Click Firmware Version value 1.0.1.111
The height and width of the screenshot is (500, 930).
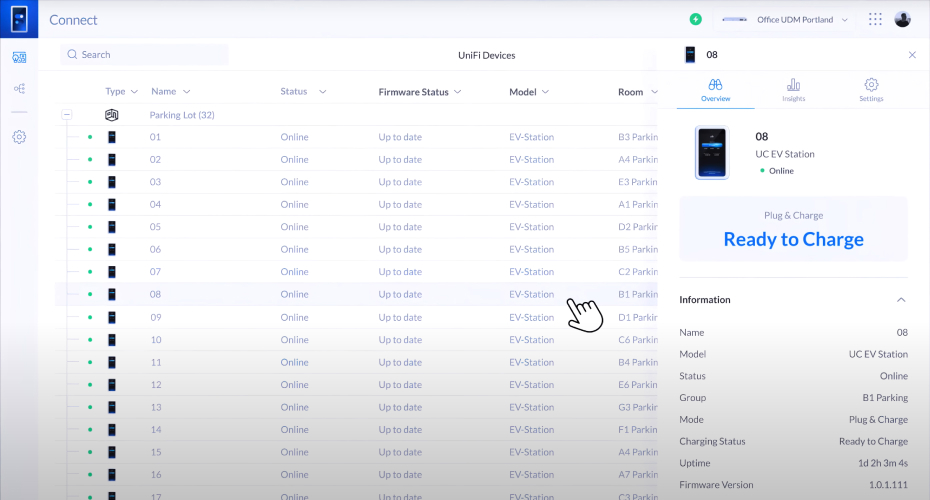point(888,485)
